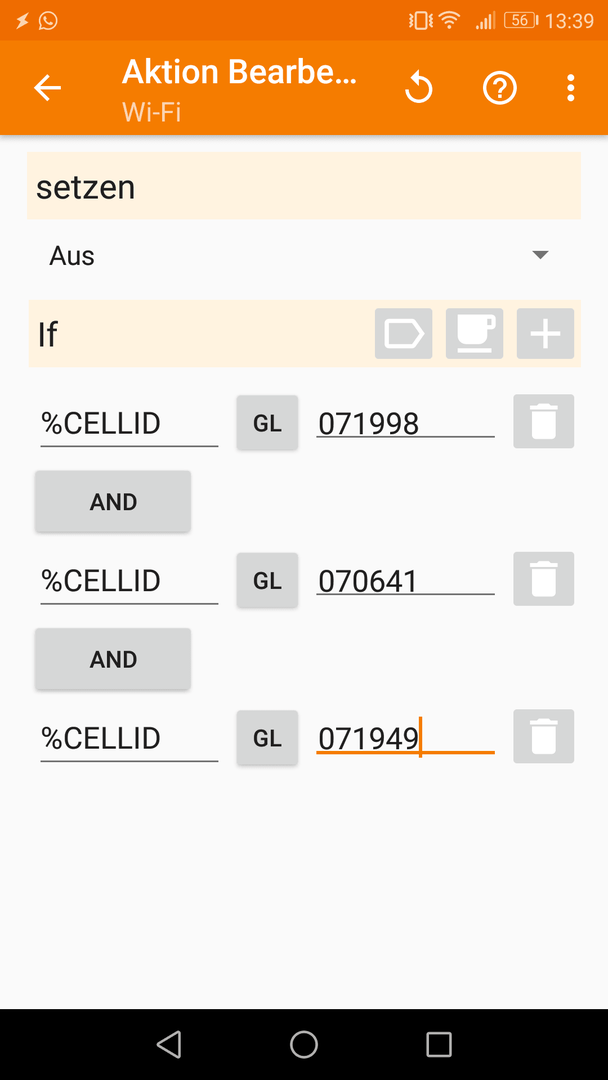Expand the Aus dropdown
This screenshot has width=608, height=1080.
[x=304, y=256]
